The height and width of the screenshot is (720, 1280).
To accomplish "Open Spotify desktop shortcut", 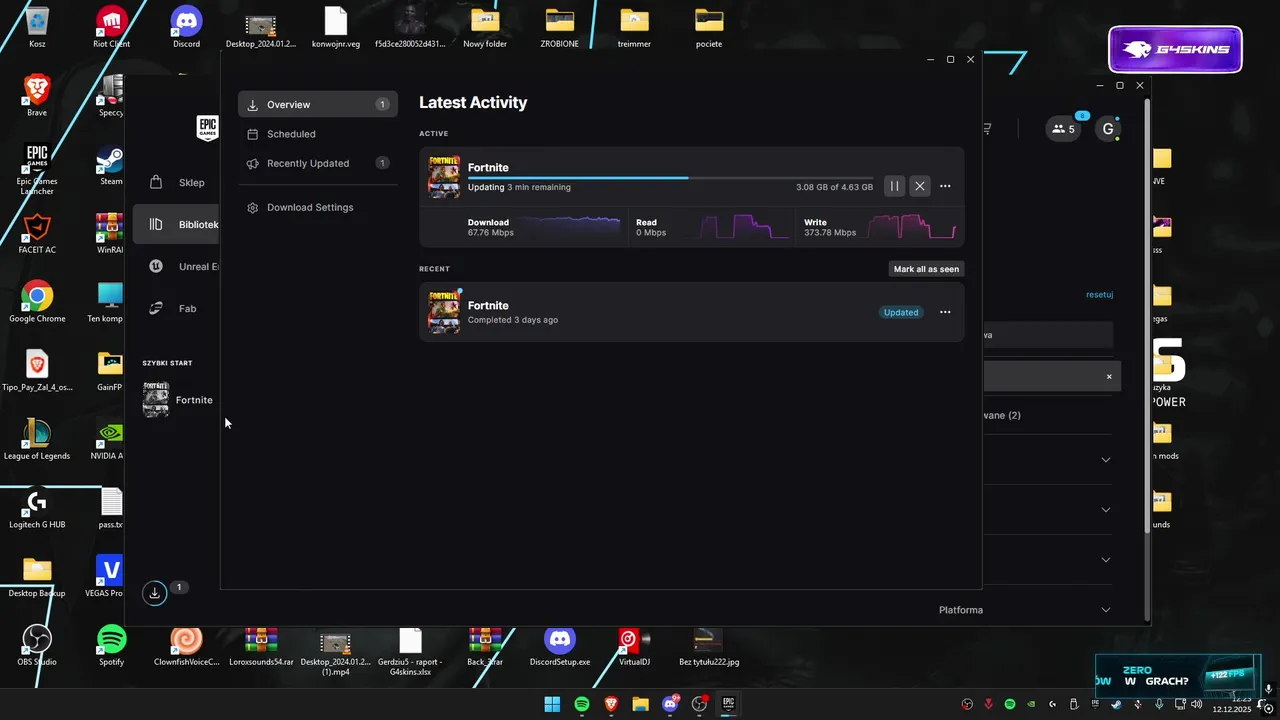I will point(112,645).
